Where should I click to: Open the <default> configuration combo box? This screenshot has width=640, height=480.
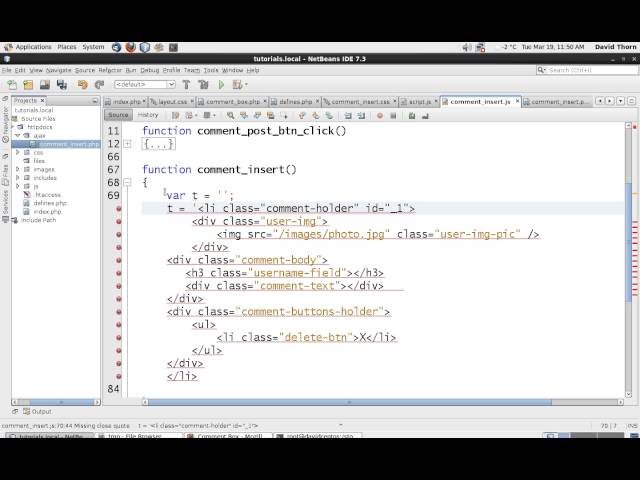point(145,84)
